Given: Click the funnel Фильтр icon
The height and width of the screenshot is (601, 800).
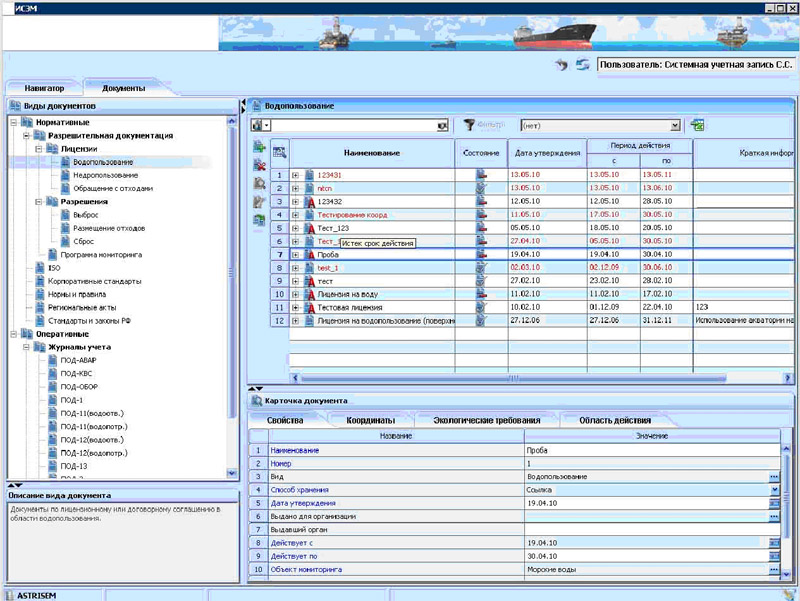Looking at the screenshot, I should (469, 125).
